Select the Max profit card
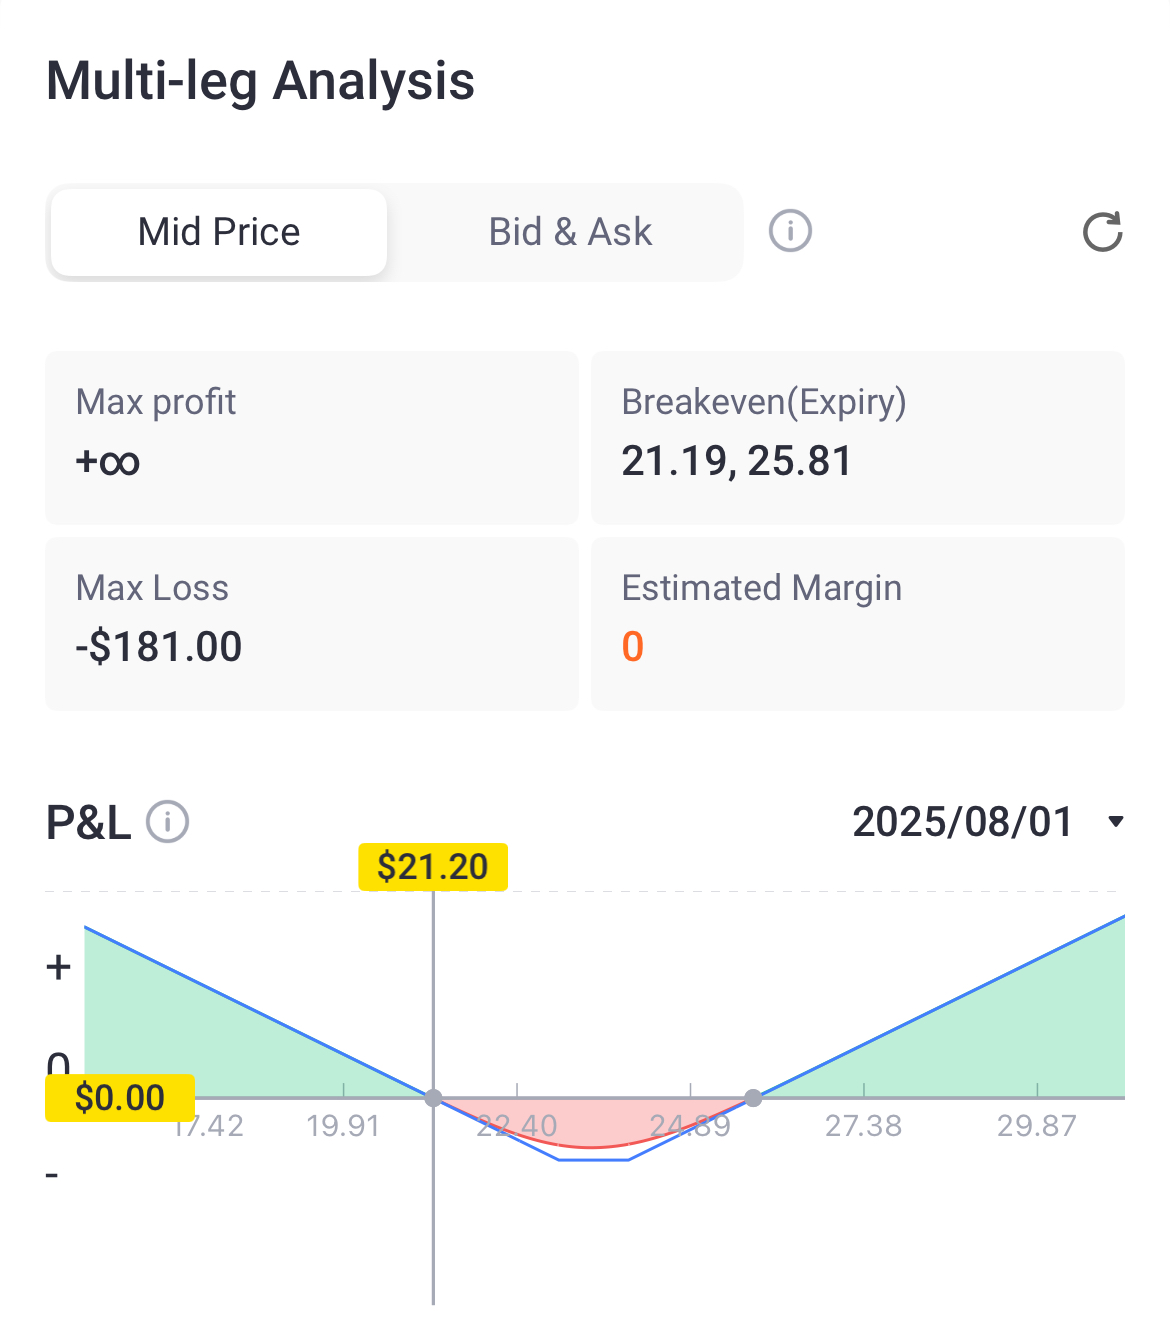This screenshot has height=1341, width=1170. [x=312, y=437]
